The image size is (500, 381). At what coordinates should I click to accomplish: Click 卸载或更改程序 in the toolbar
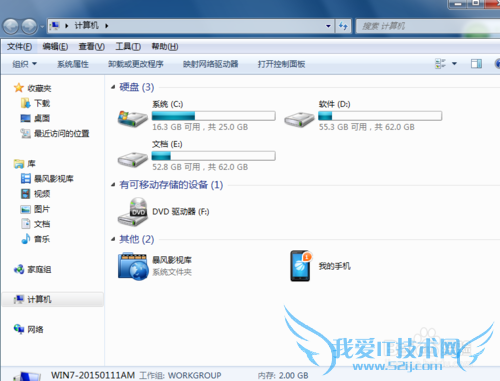click(x=136, y=64)
